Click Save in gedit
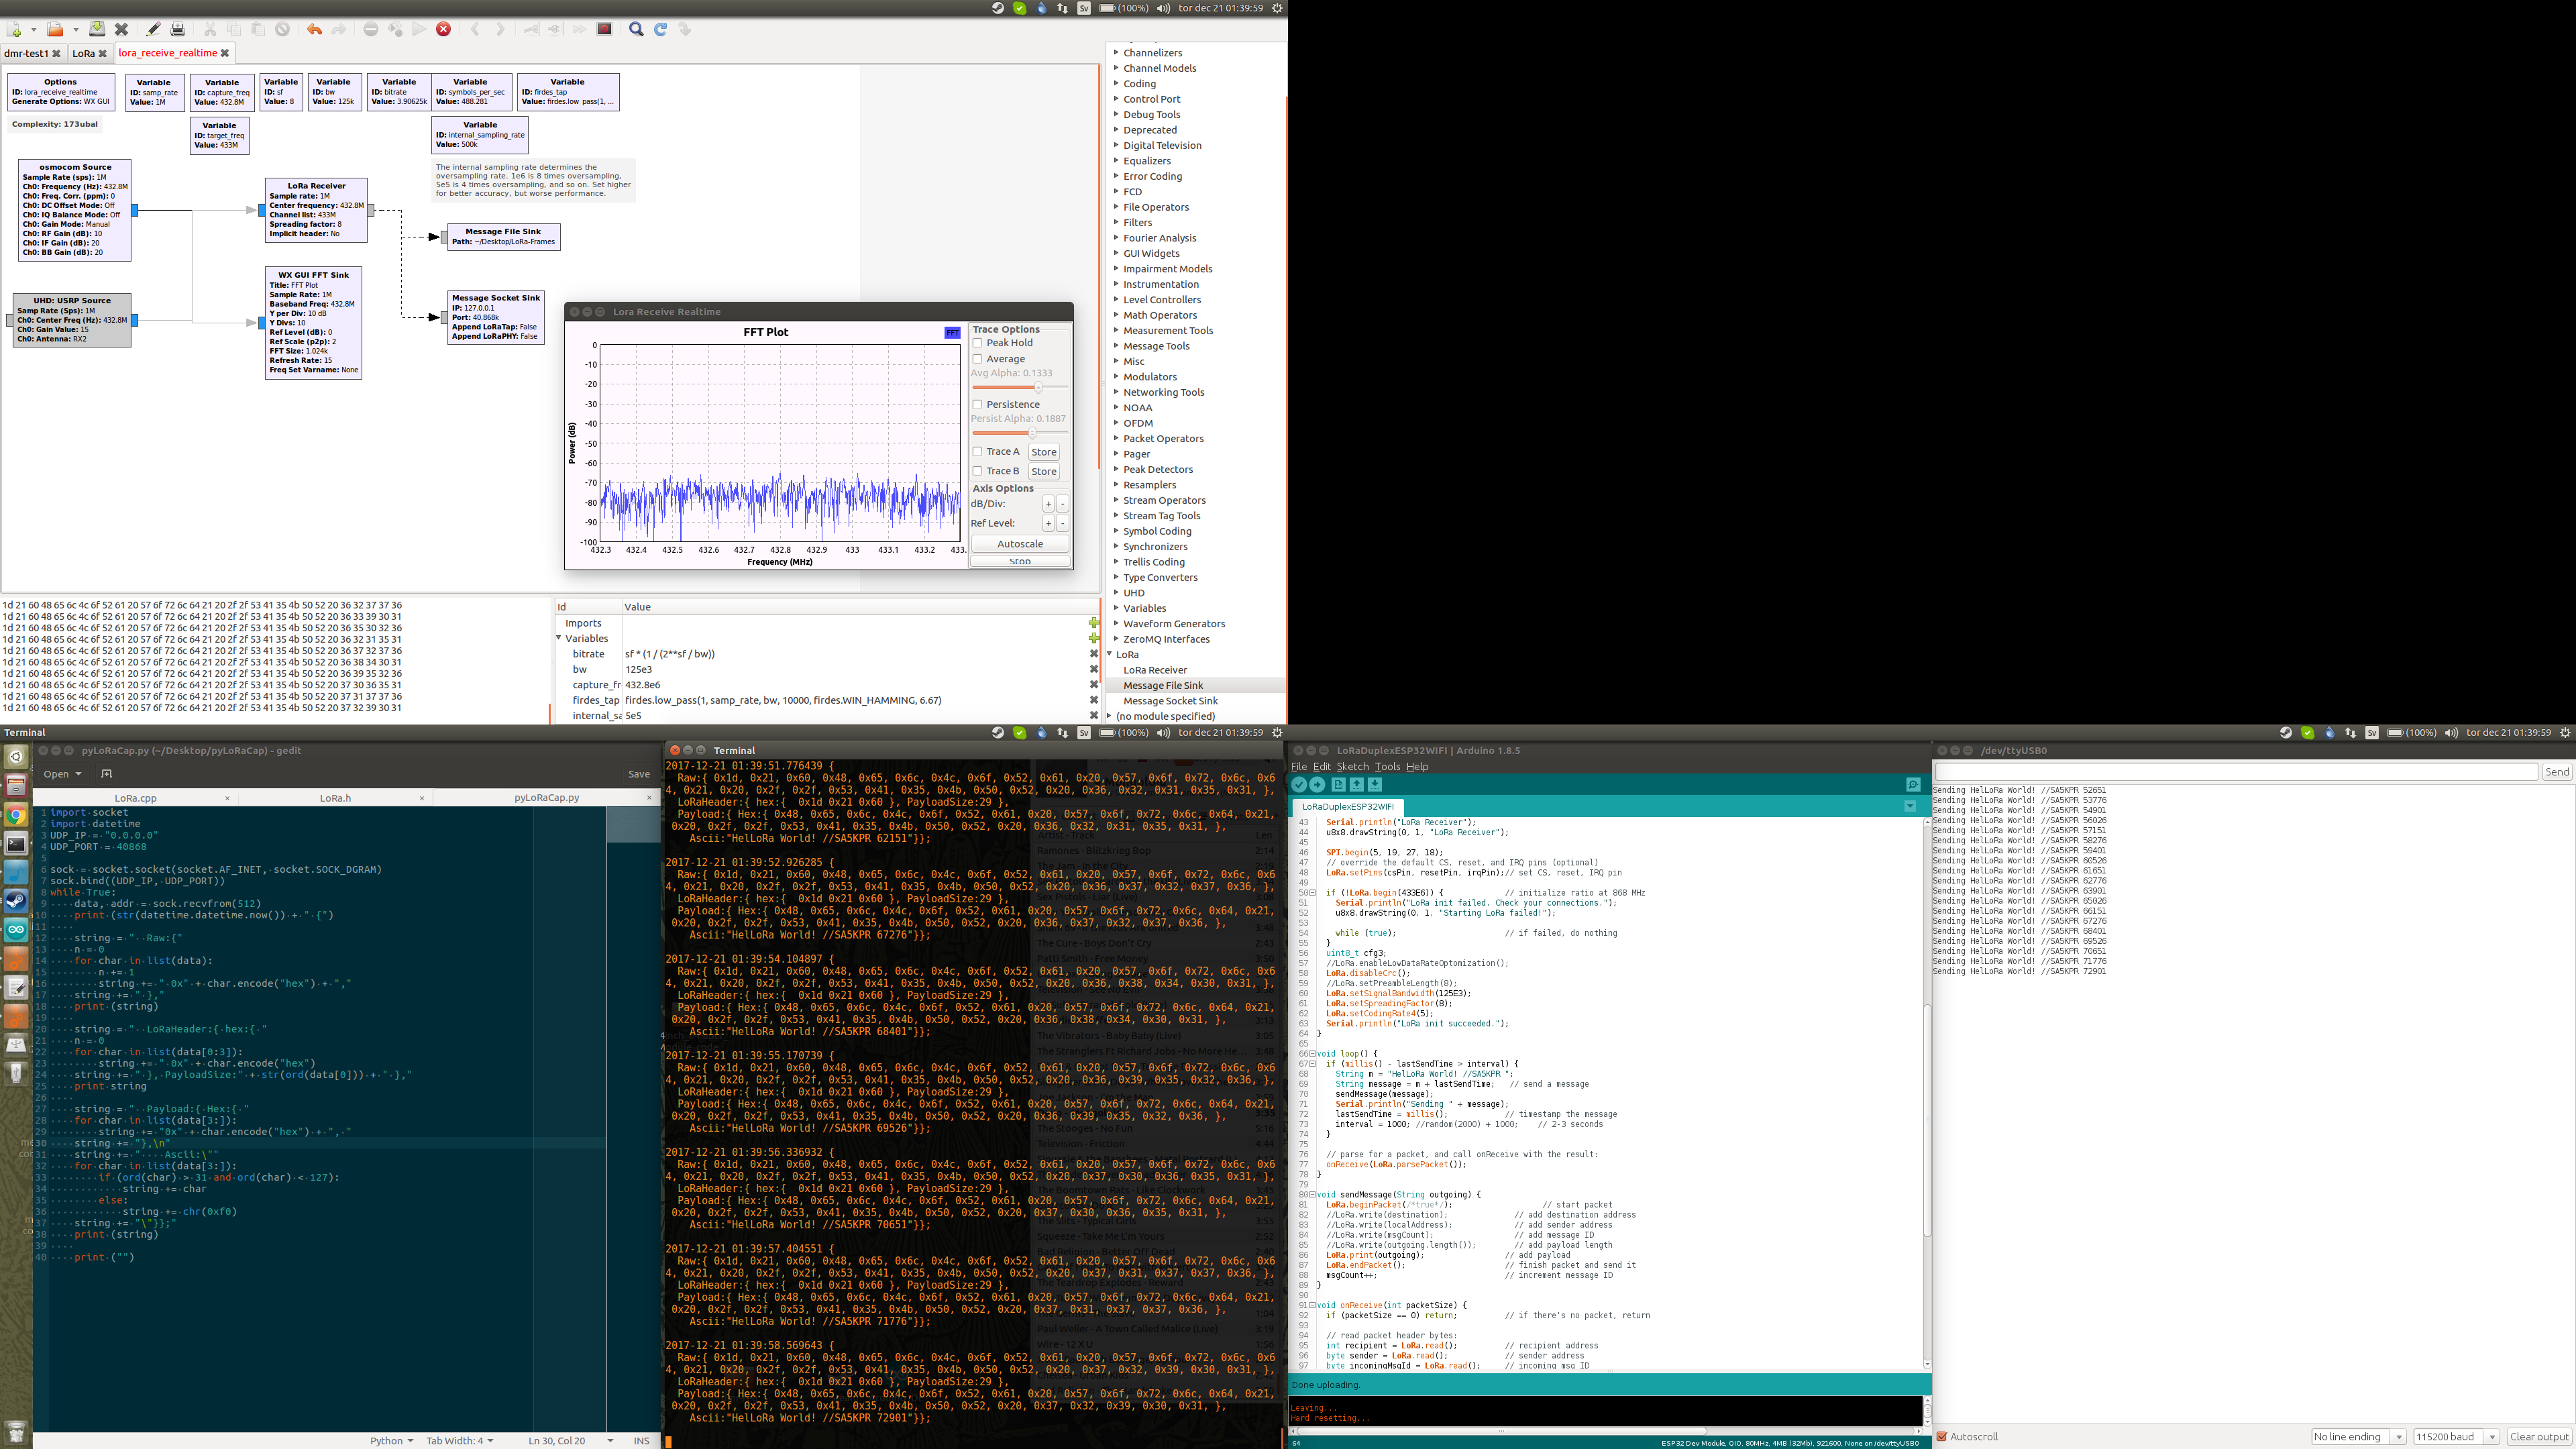The image size is (2576, 1449). pyautogui.click(x=639, y=774)
